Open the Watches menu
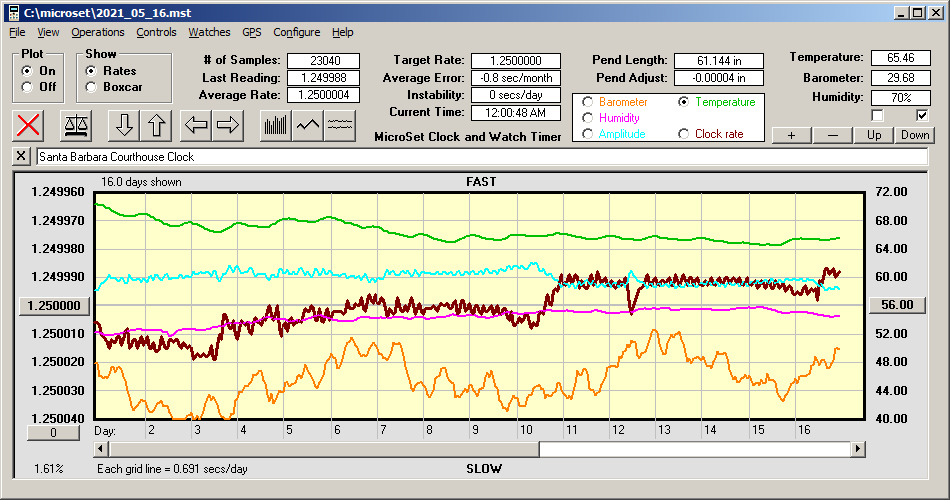Image resolution: width=950 pixels, height=500 pixels. coord(209,32)
